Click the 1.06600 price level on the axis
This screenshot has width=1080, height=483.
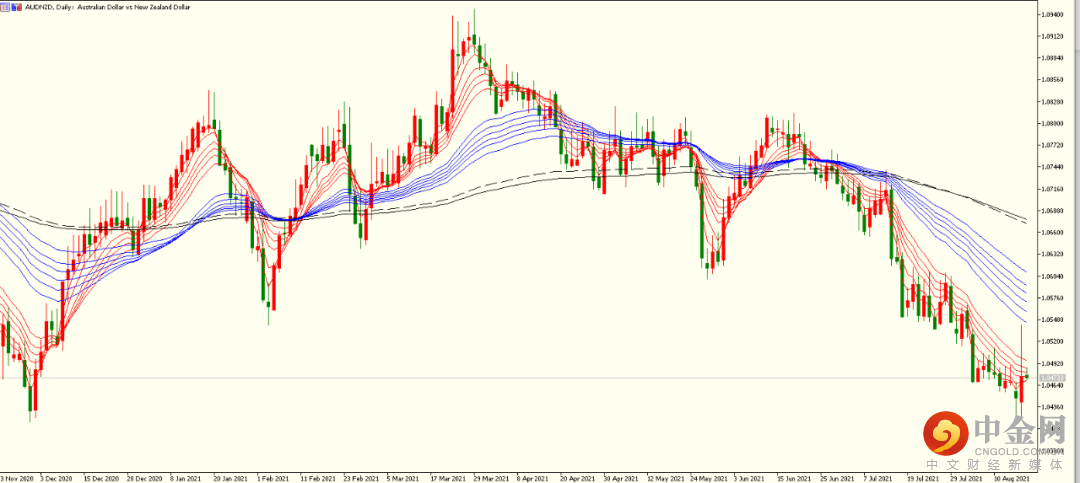[1051, 232]
